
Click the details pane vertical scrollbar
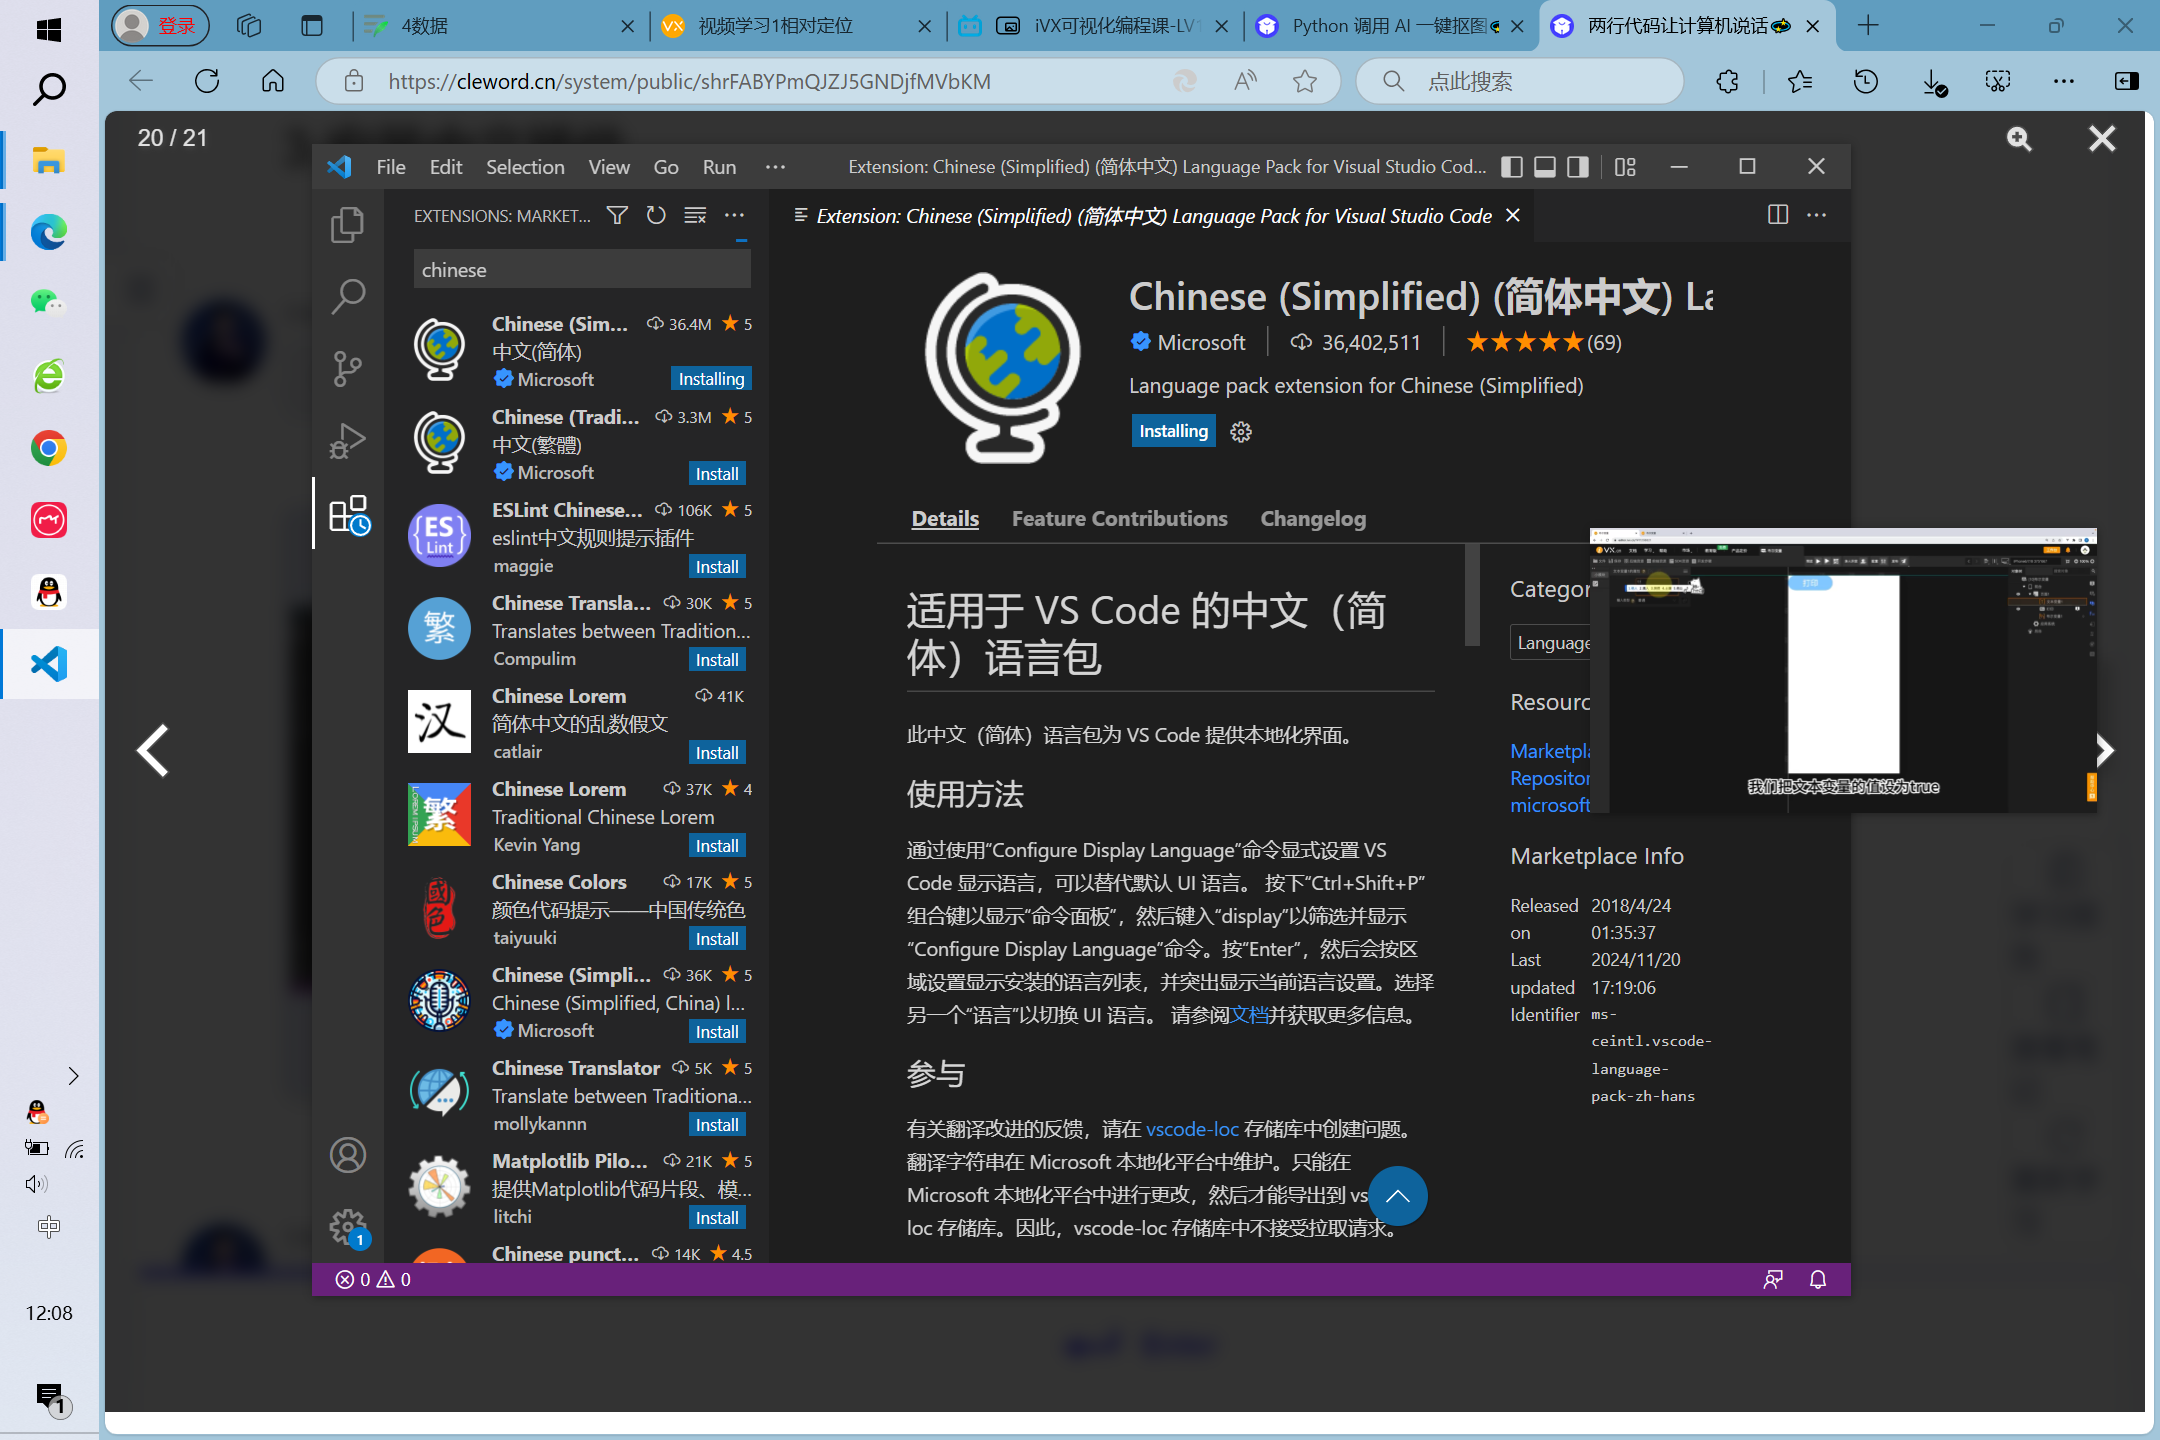point(1472,595)
